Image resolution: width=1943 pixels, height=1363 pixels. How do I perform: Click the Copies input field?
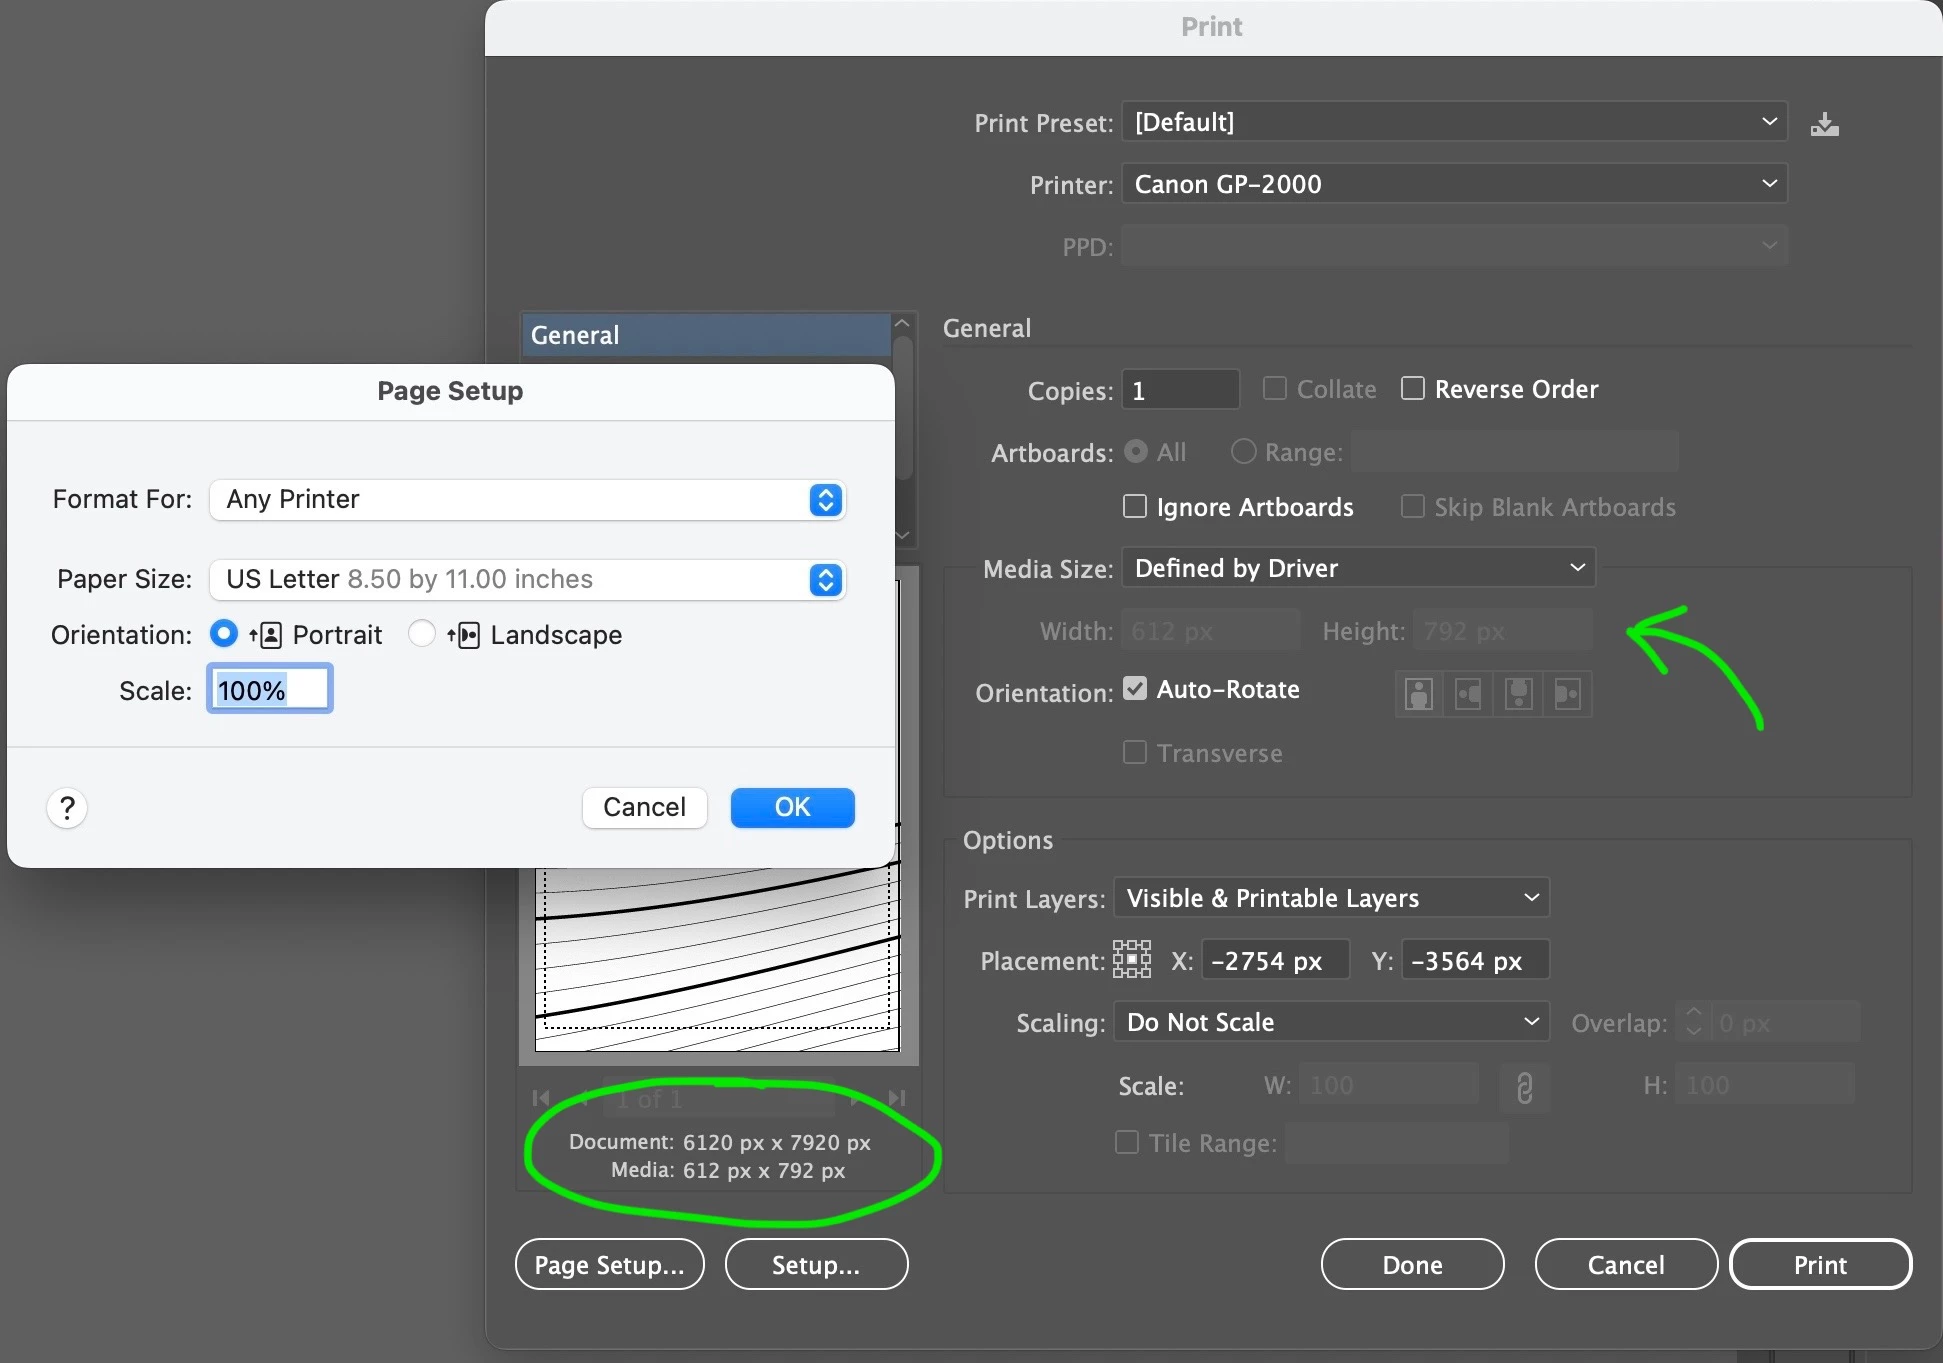[x=1180, y=390]
